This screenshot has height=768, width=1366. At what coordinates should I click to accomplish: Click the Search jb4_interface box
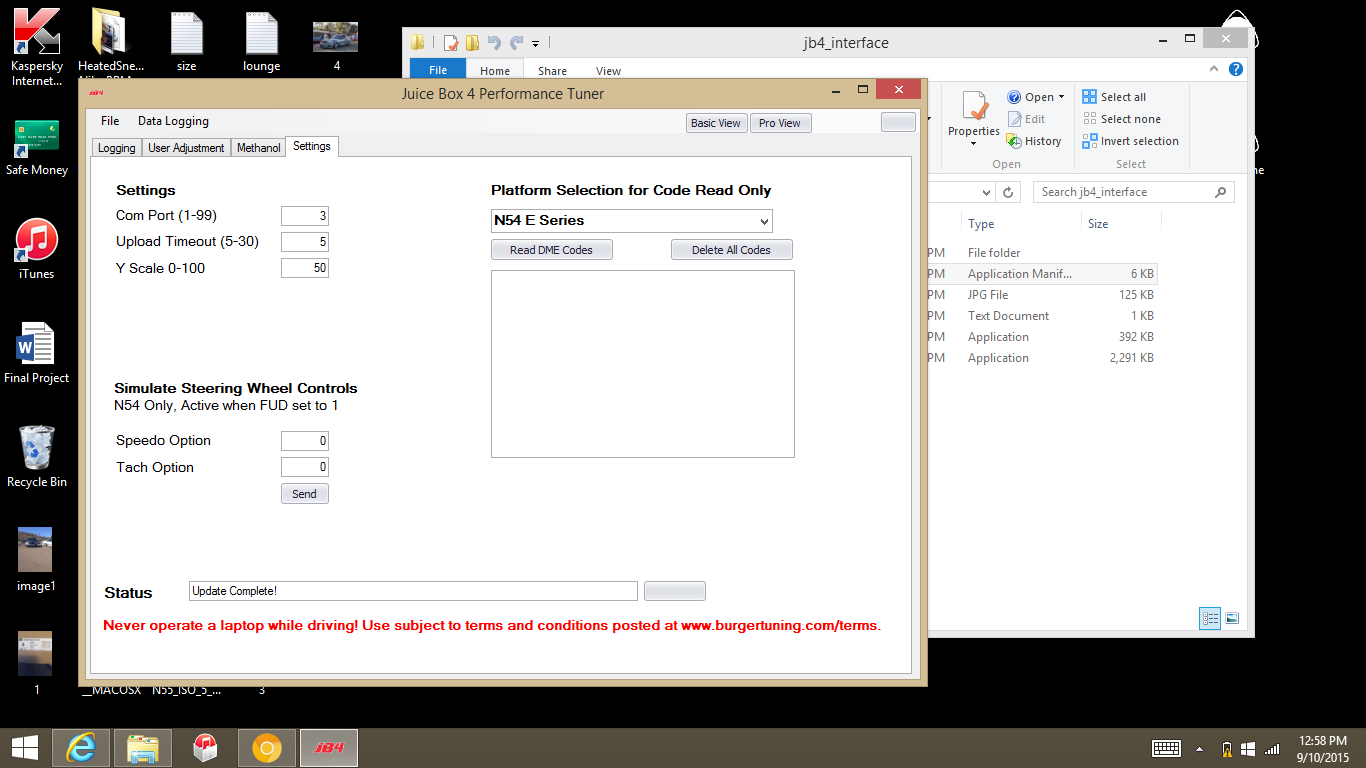tap(1134, 192)
